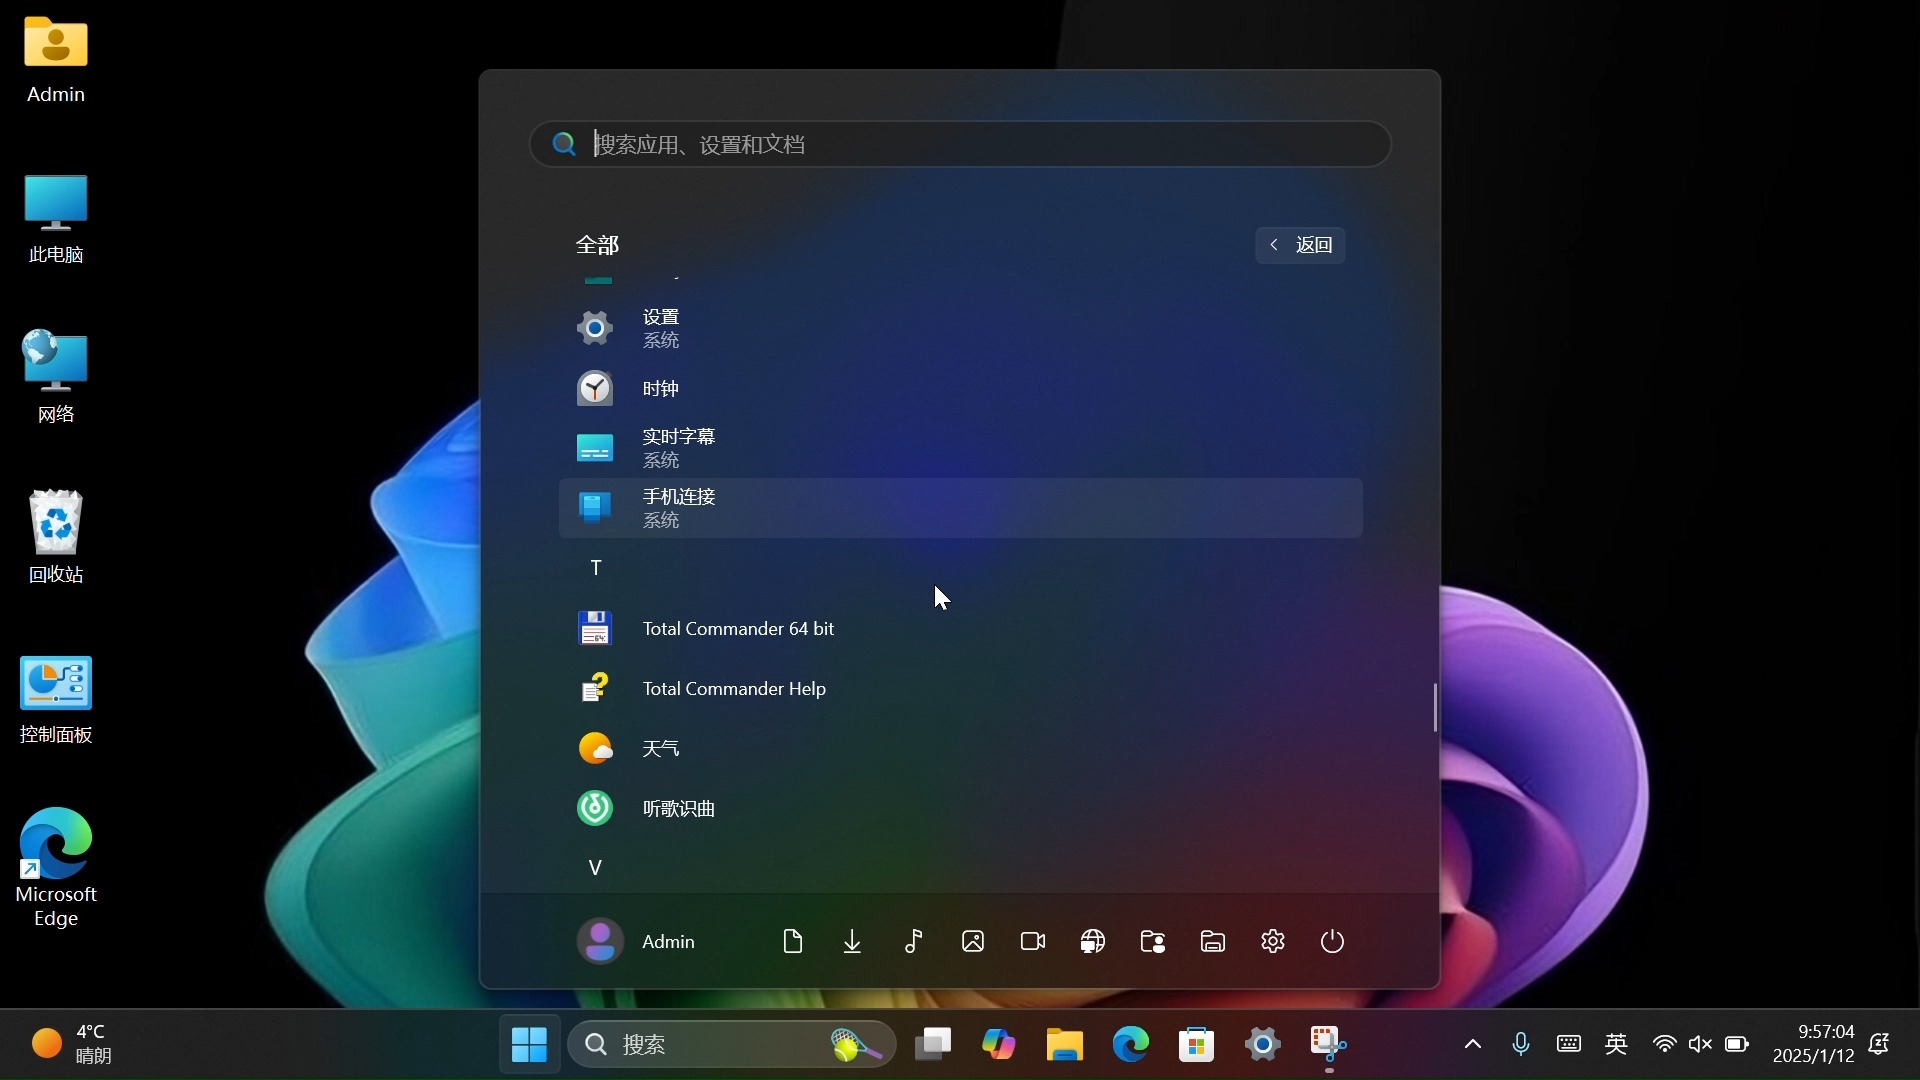
Task: Toggle the microphone in the system tray
Action: click(x=1520, y=1044)
